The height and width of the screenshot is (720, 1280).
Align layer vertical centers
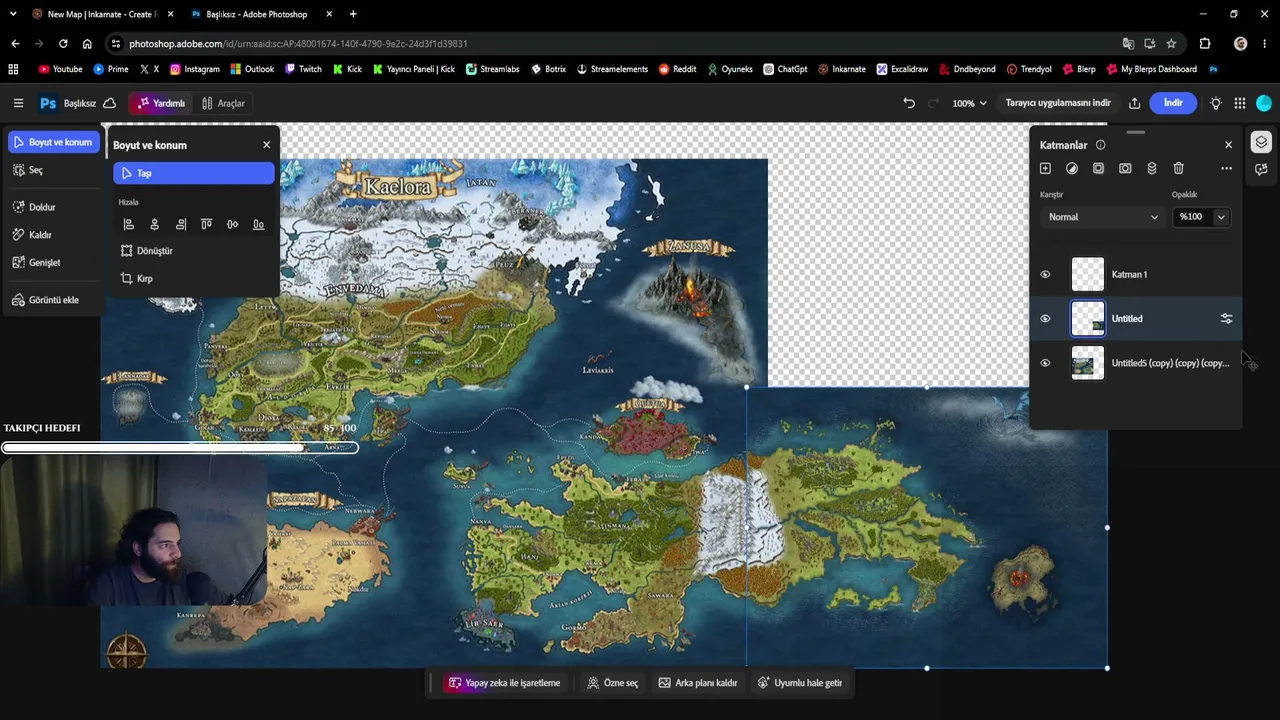pos(232,224)
